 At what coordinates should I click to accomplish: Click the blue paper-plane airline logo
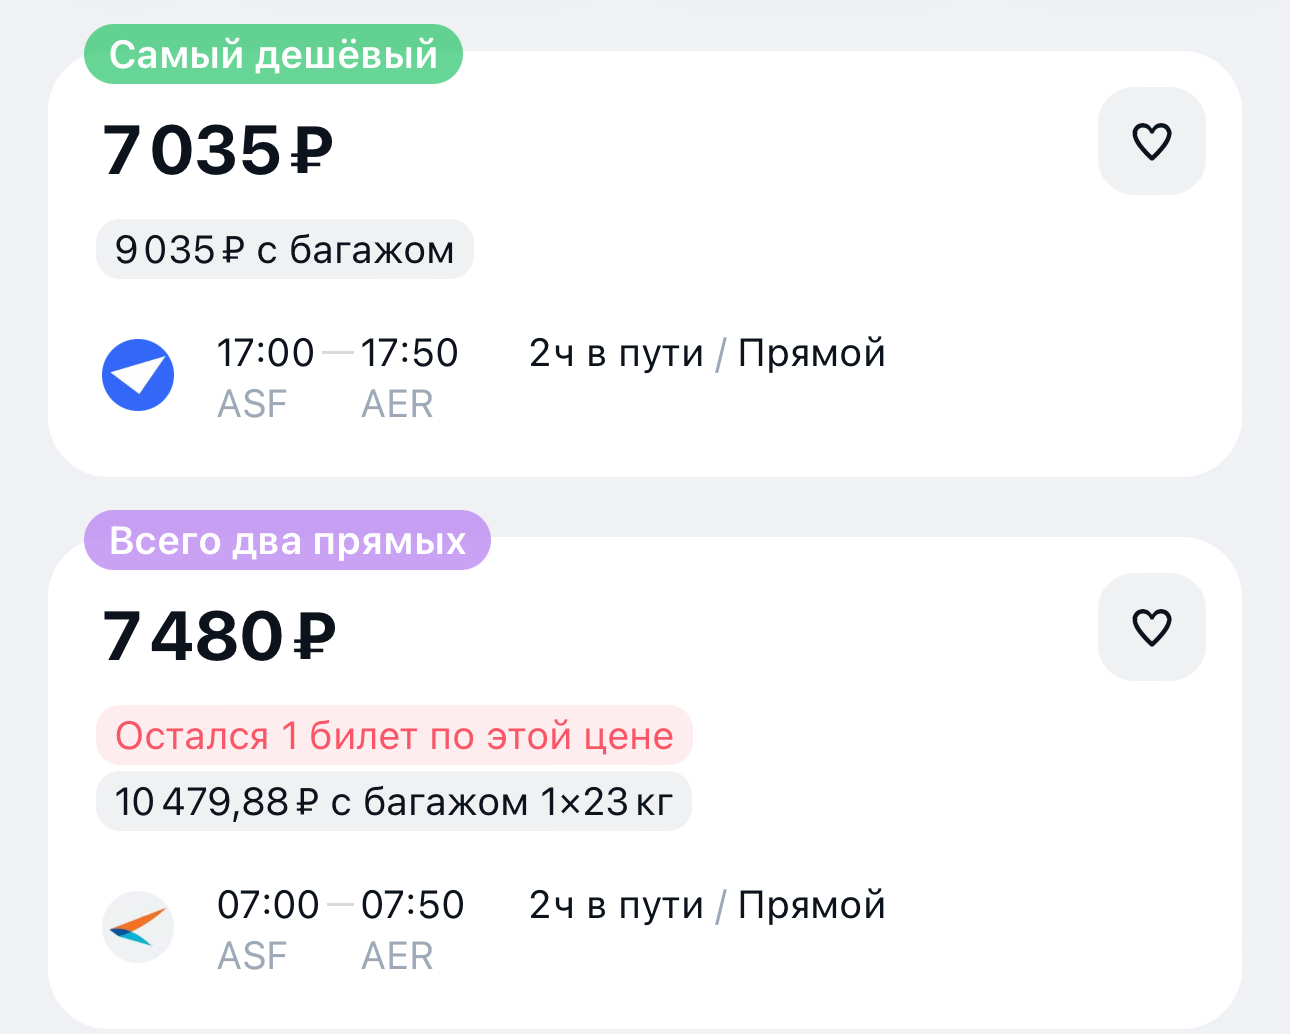(x=138, y=375)
